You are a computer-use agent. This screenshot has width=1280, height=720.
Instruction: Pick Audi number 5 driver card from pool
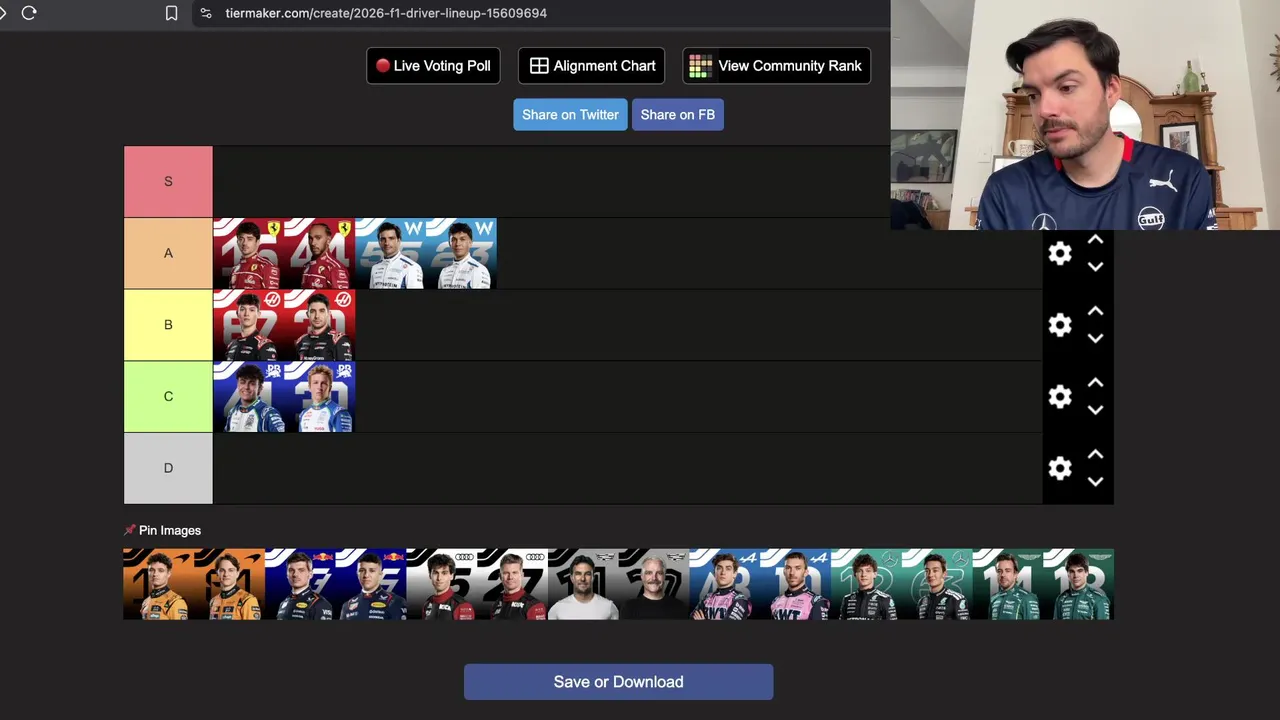click(441, 584)
